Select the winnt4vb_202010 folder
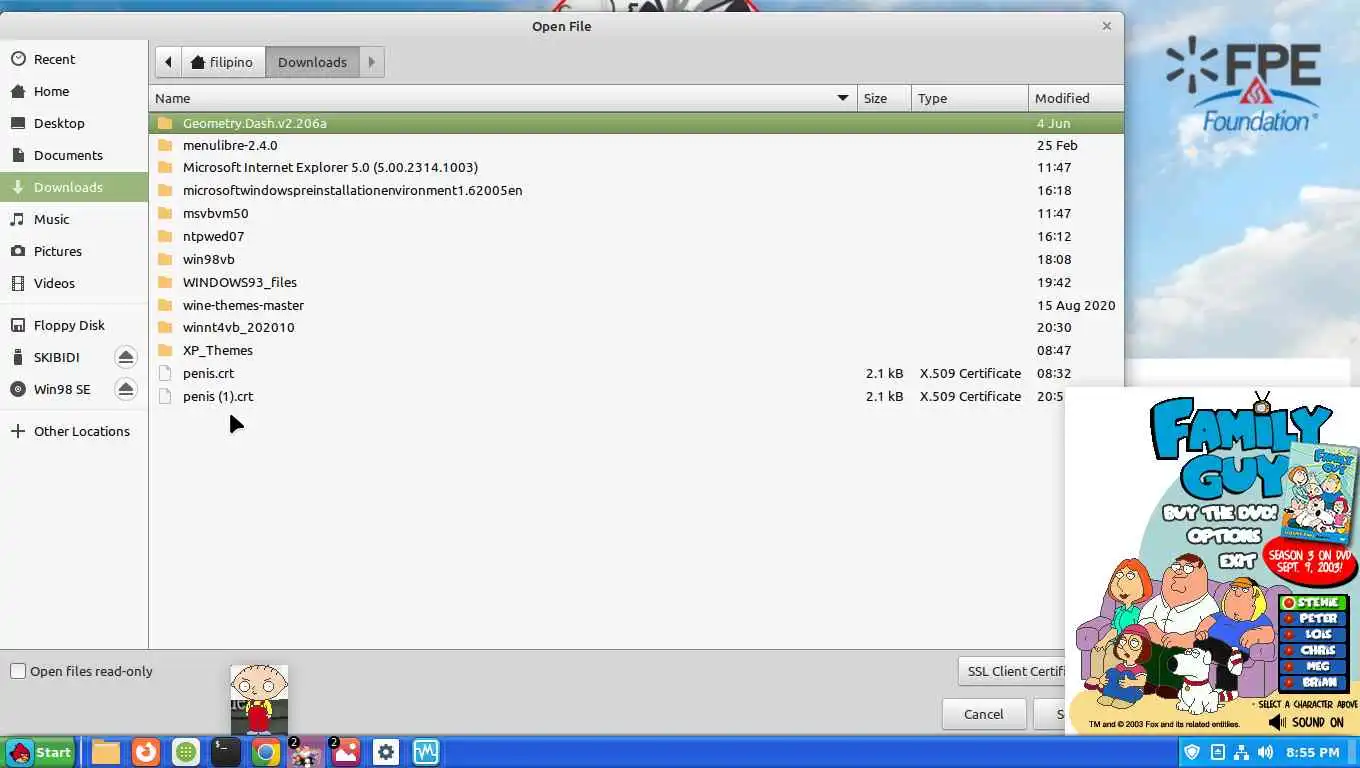The height and width of the screenshot is (768, 1360). (637, 327)
